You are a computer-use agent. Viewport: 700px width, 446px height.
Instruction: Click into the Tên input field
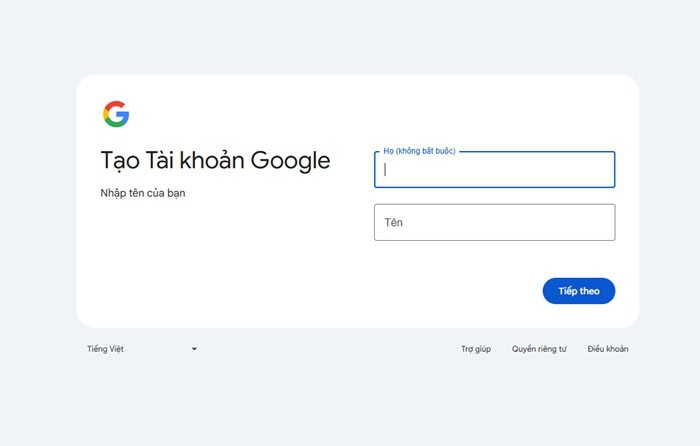coord(494,222)
